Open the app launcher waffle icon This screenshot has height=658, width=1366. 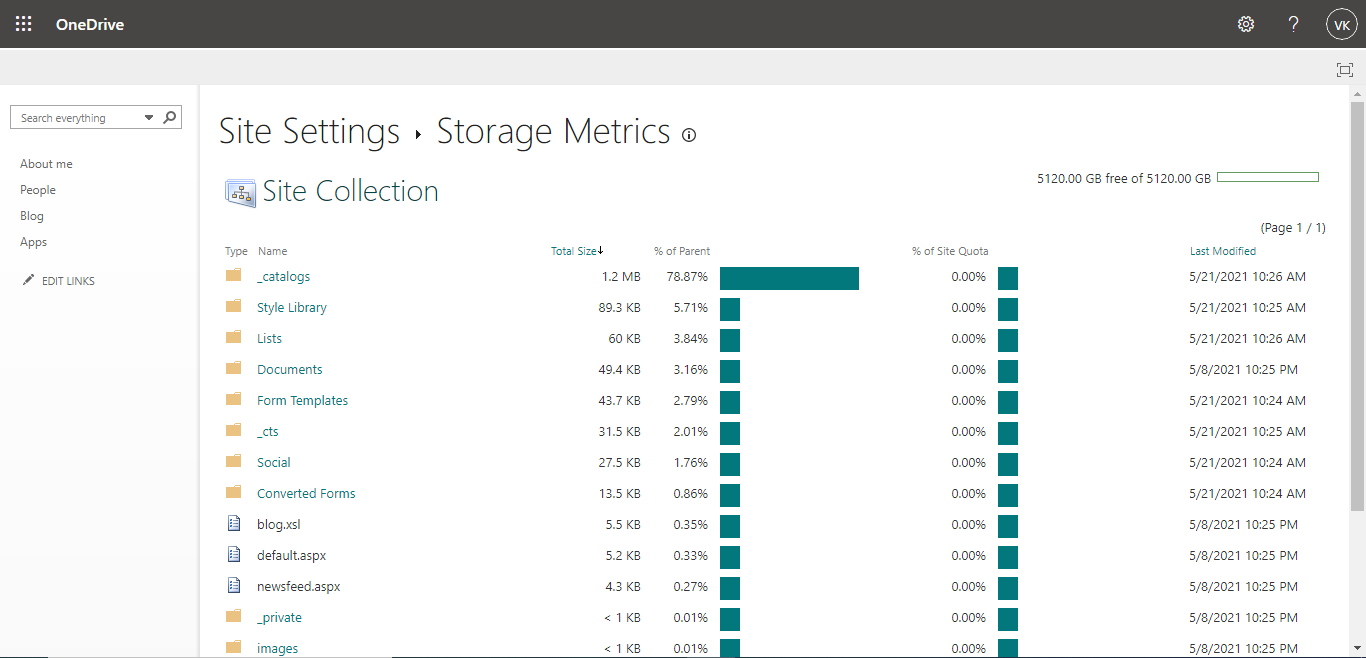(24, 24)
